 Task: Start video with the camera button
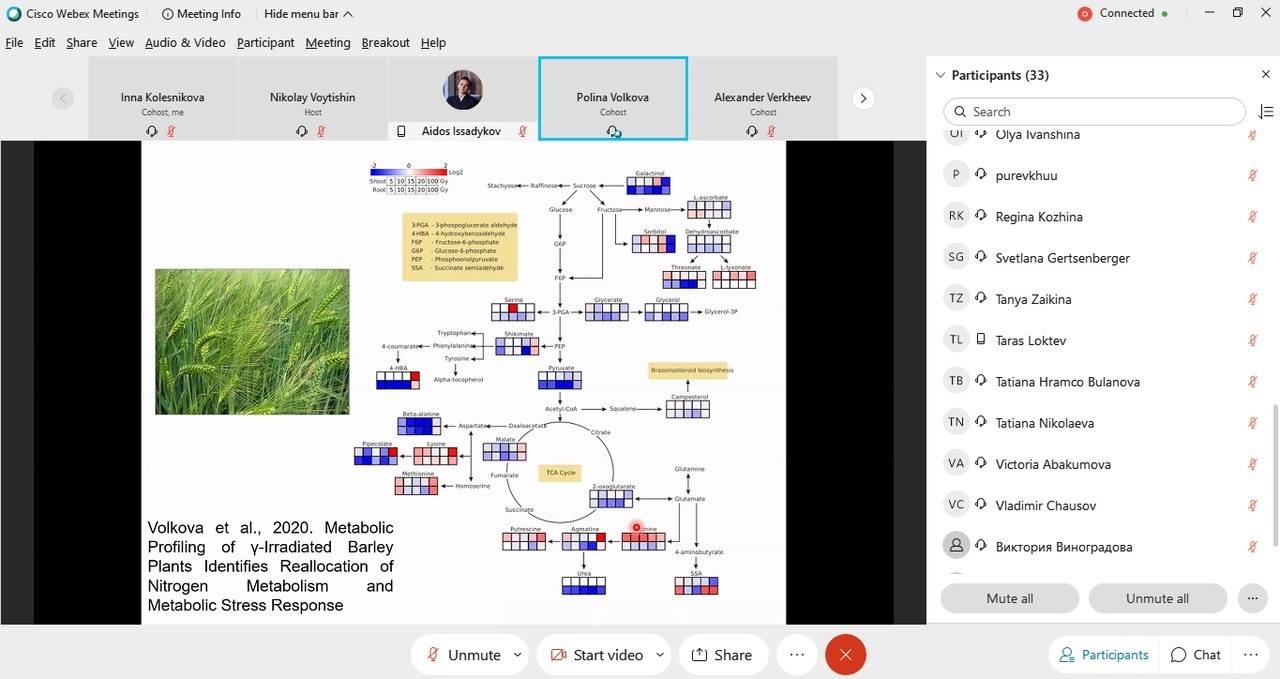click(596, 655)
